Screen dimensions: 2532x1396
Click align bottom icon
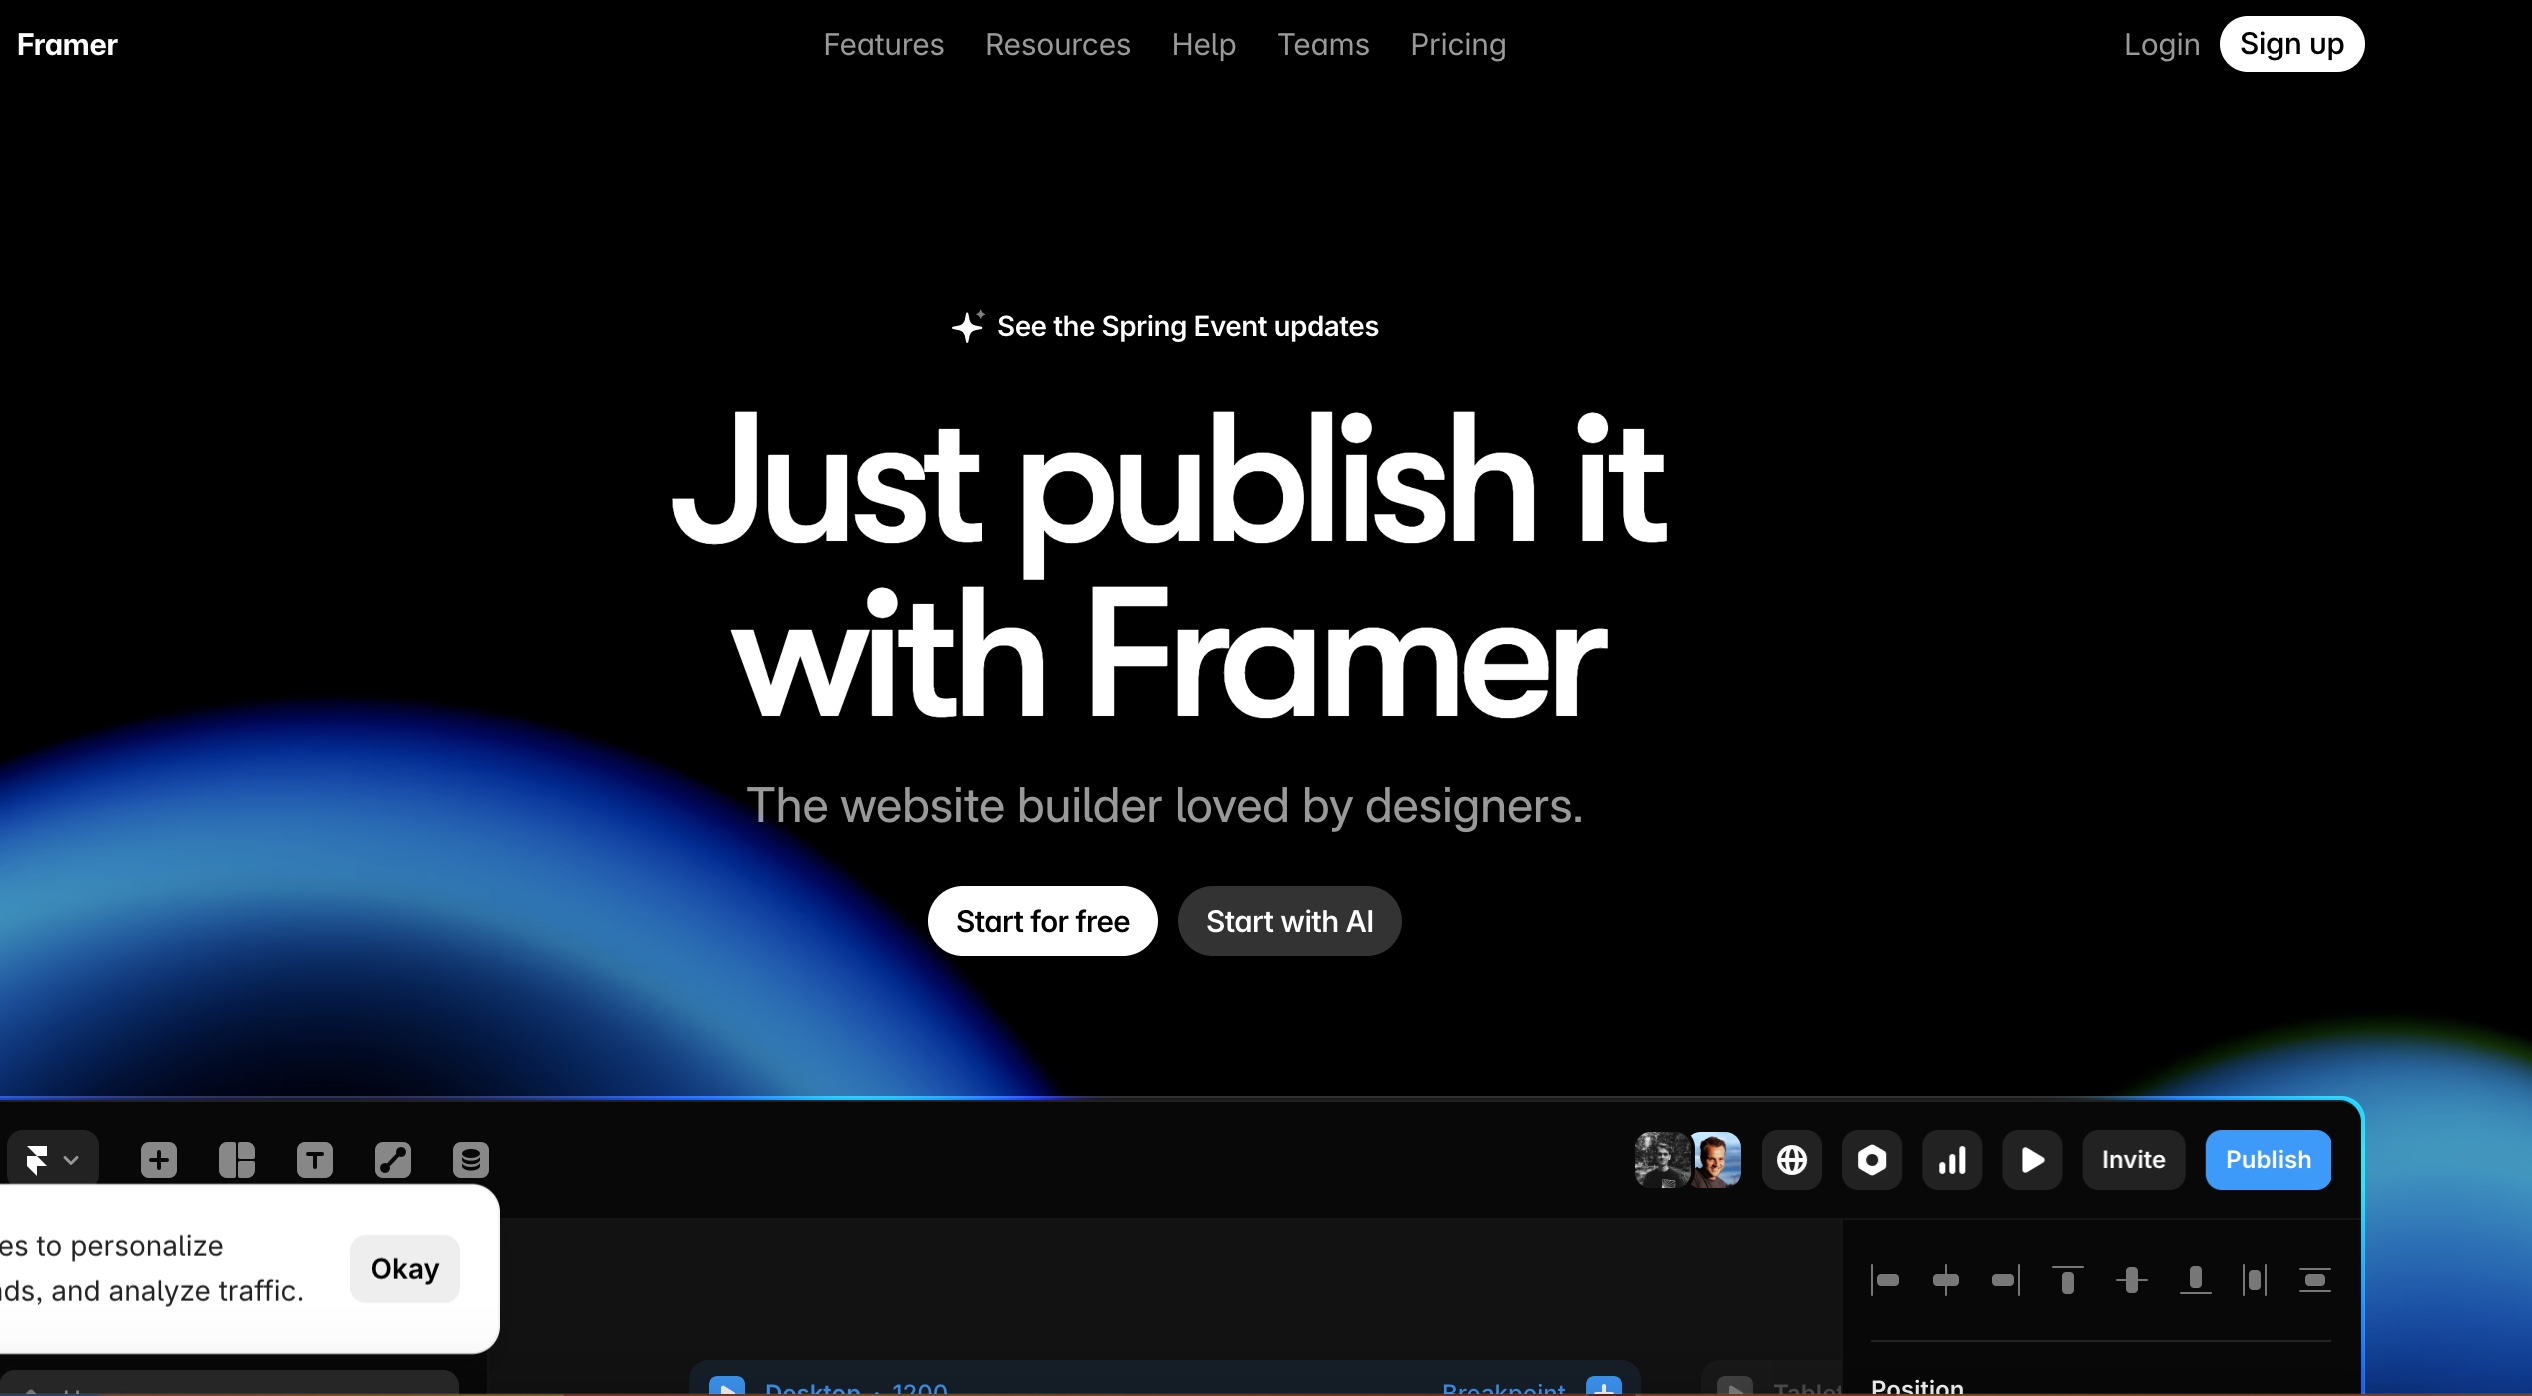tap(2195, 1280)
